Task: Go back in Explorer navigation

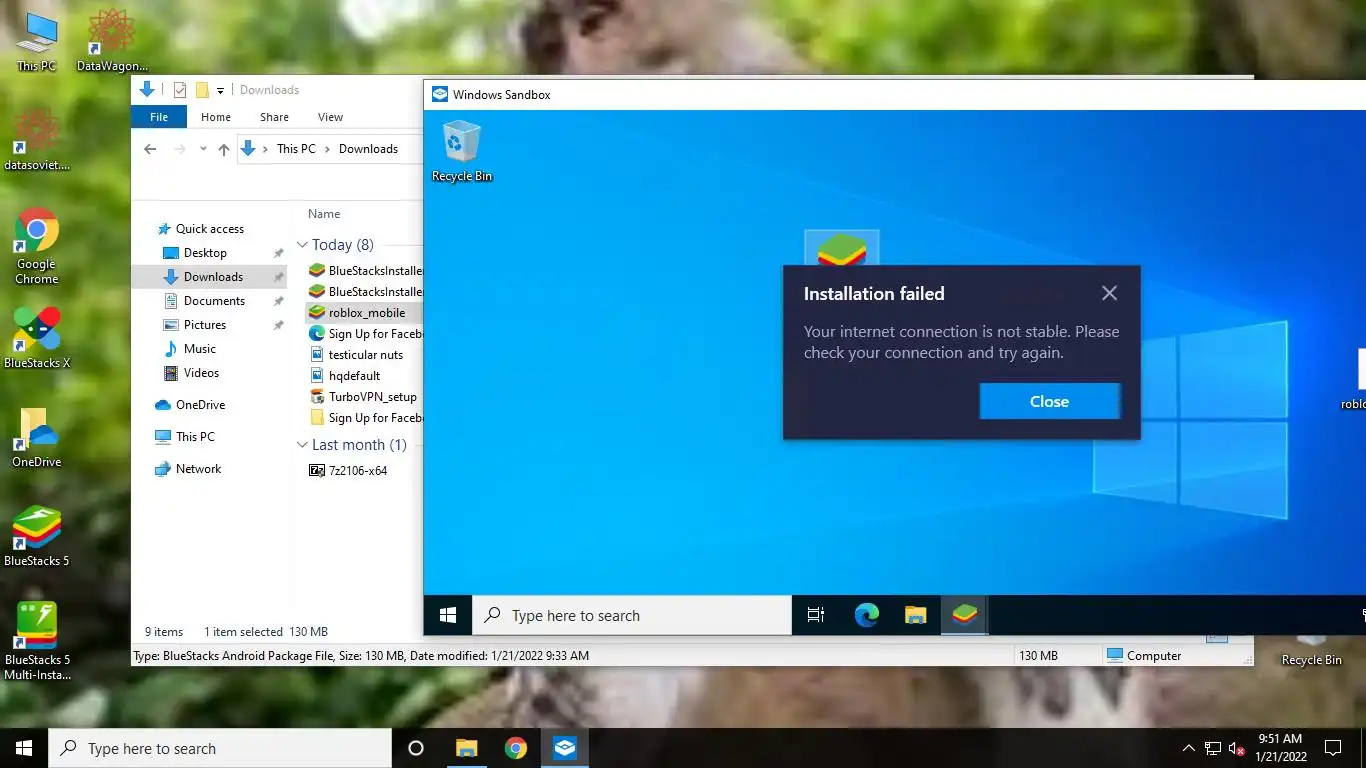Action: pyautogui.click(x=150, y=149)
